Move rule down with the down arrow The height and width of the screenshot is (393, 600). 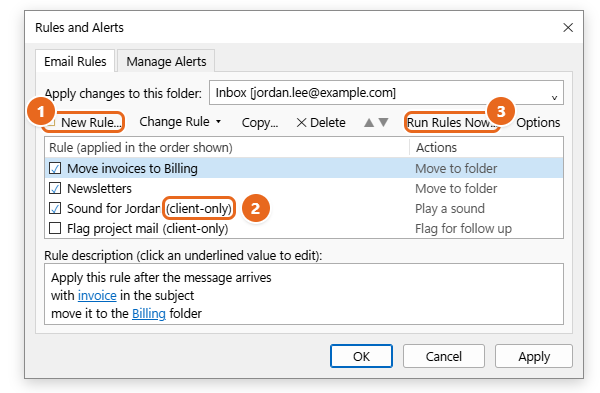coord(383,122)
